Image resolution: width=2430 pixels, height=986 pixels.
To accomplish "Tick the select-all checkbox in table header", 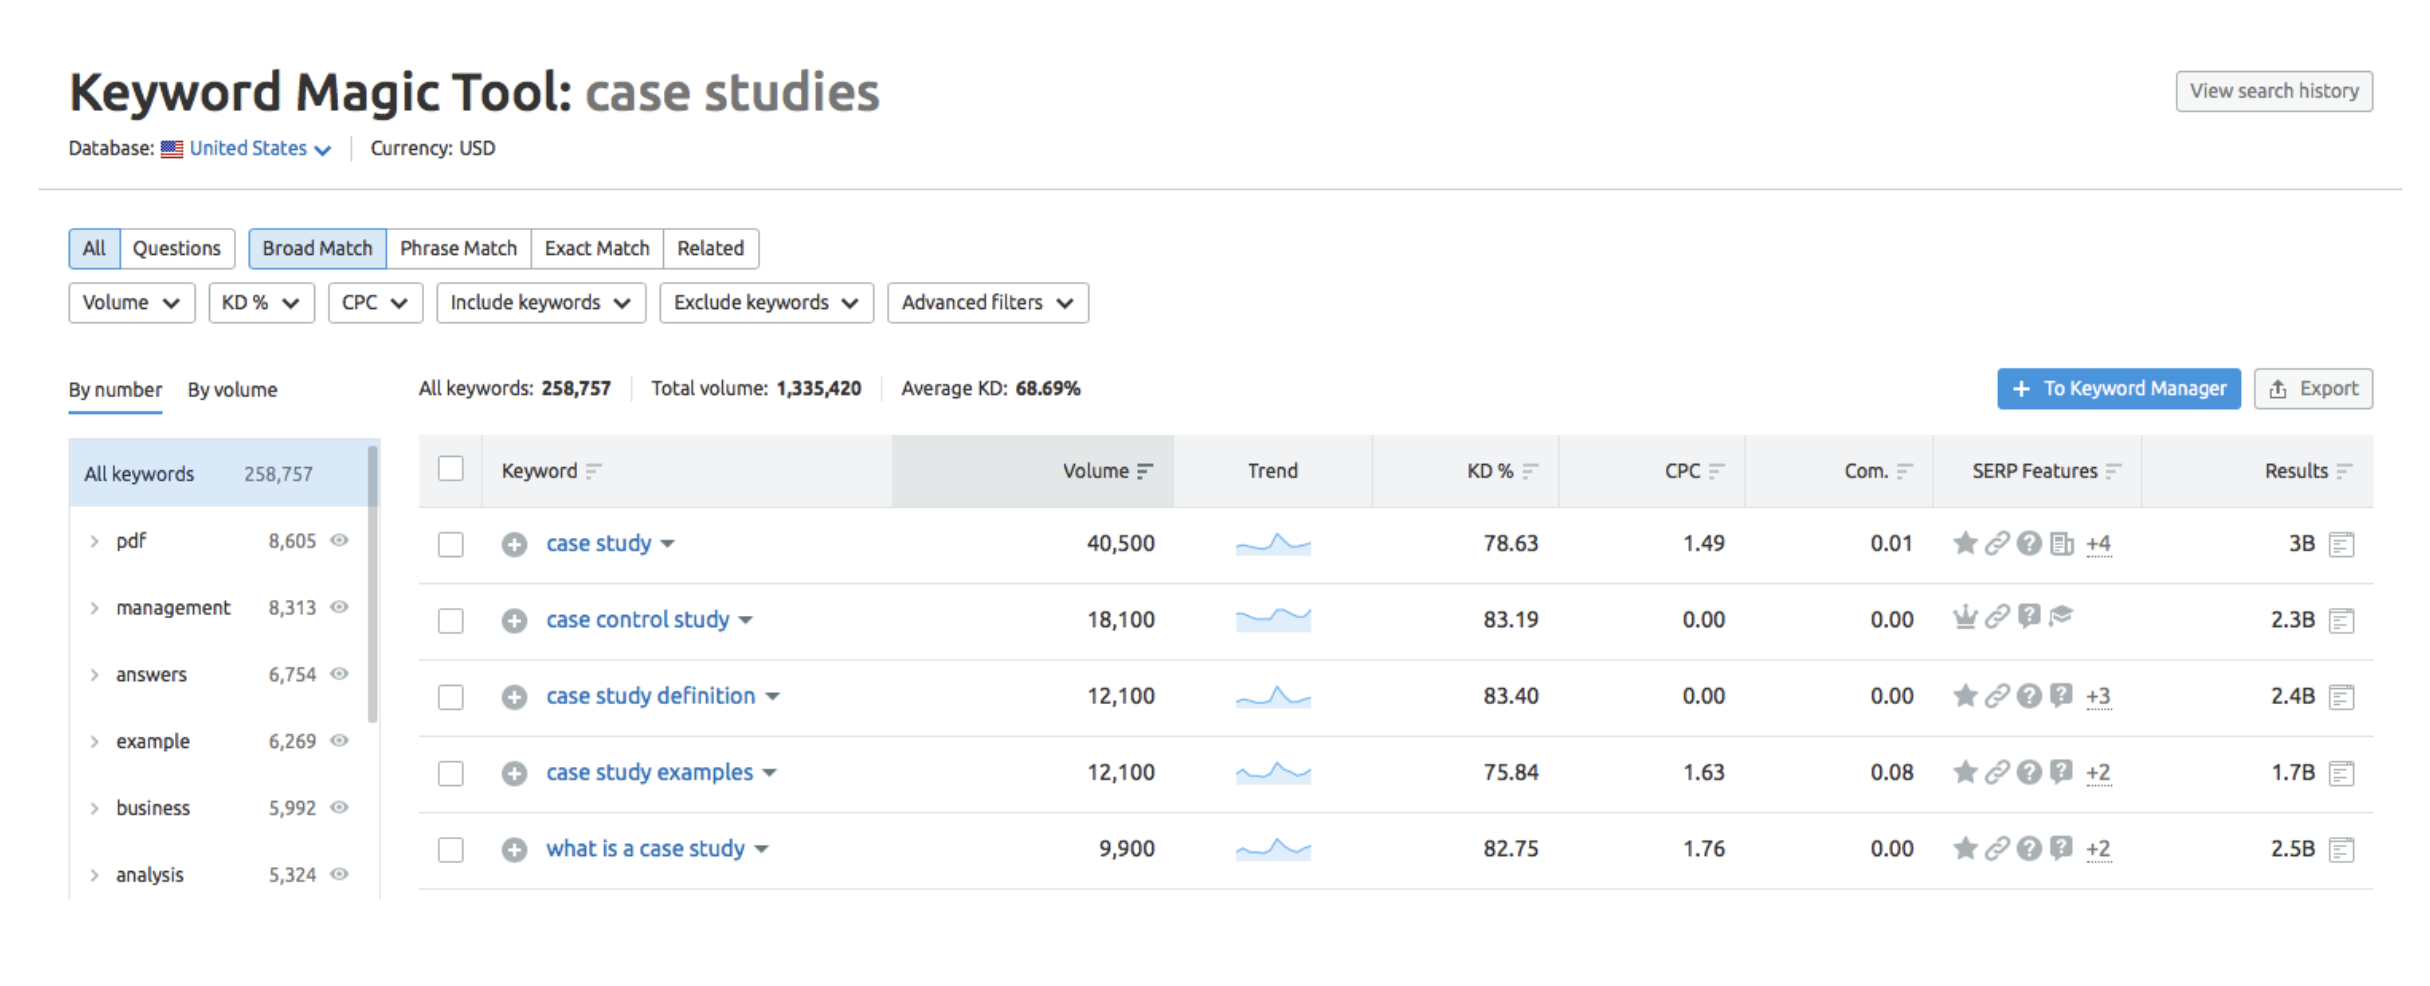I will [x=451, y=469].
